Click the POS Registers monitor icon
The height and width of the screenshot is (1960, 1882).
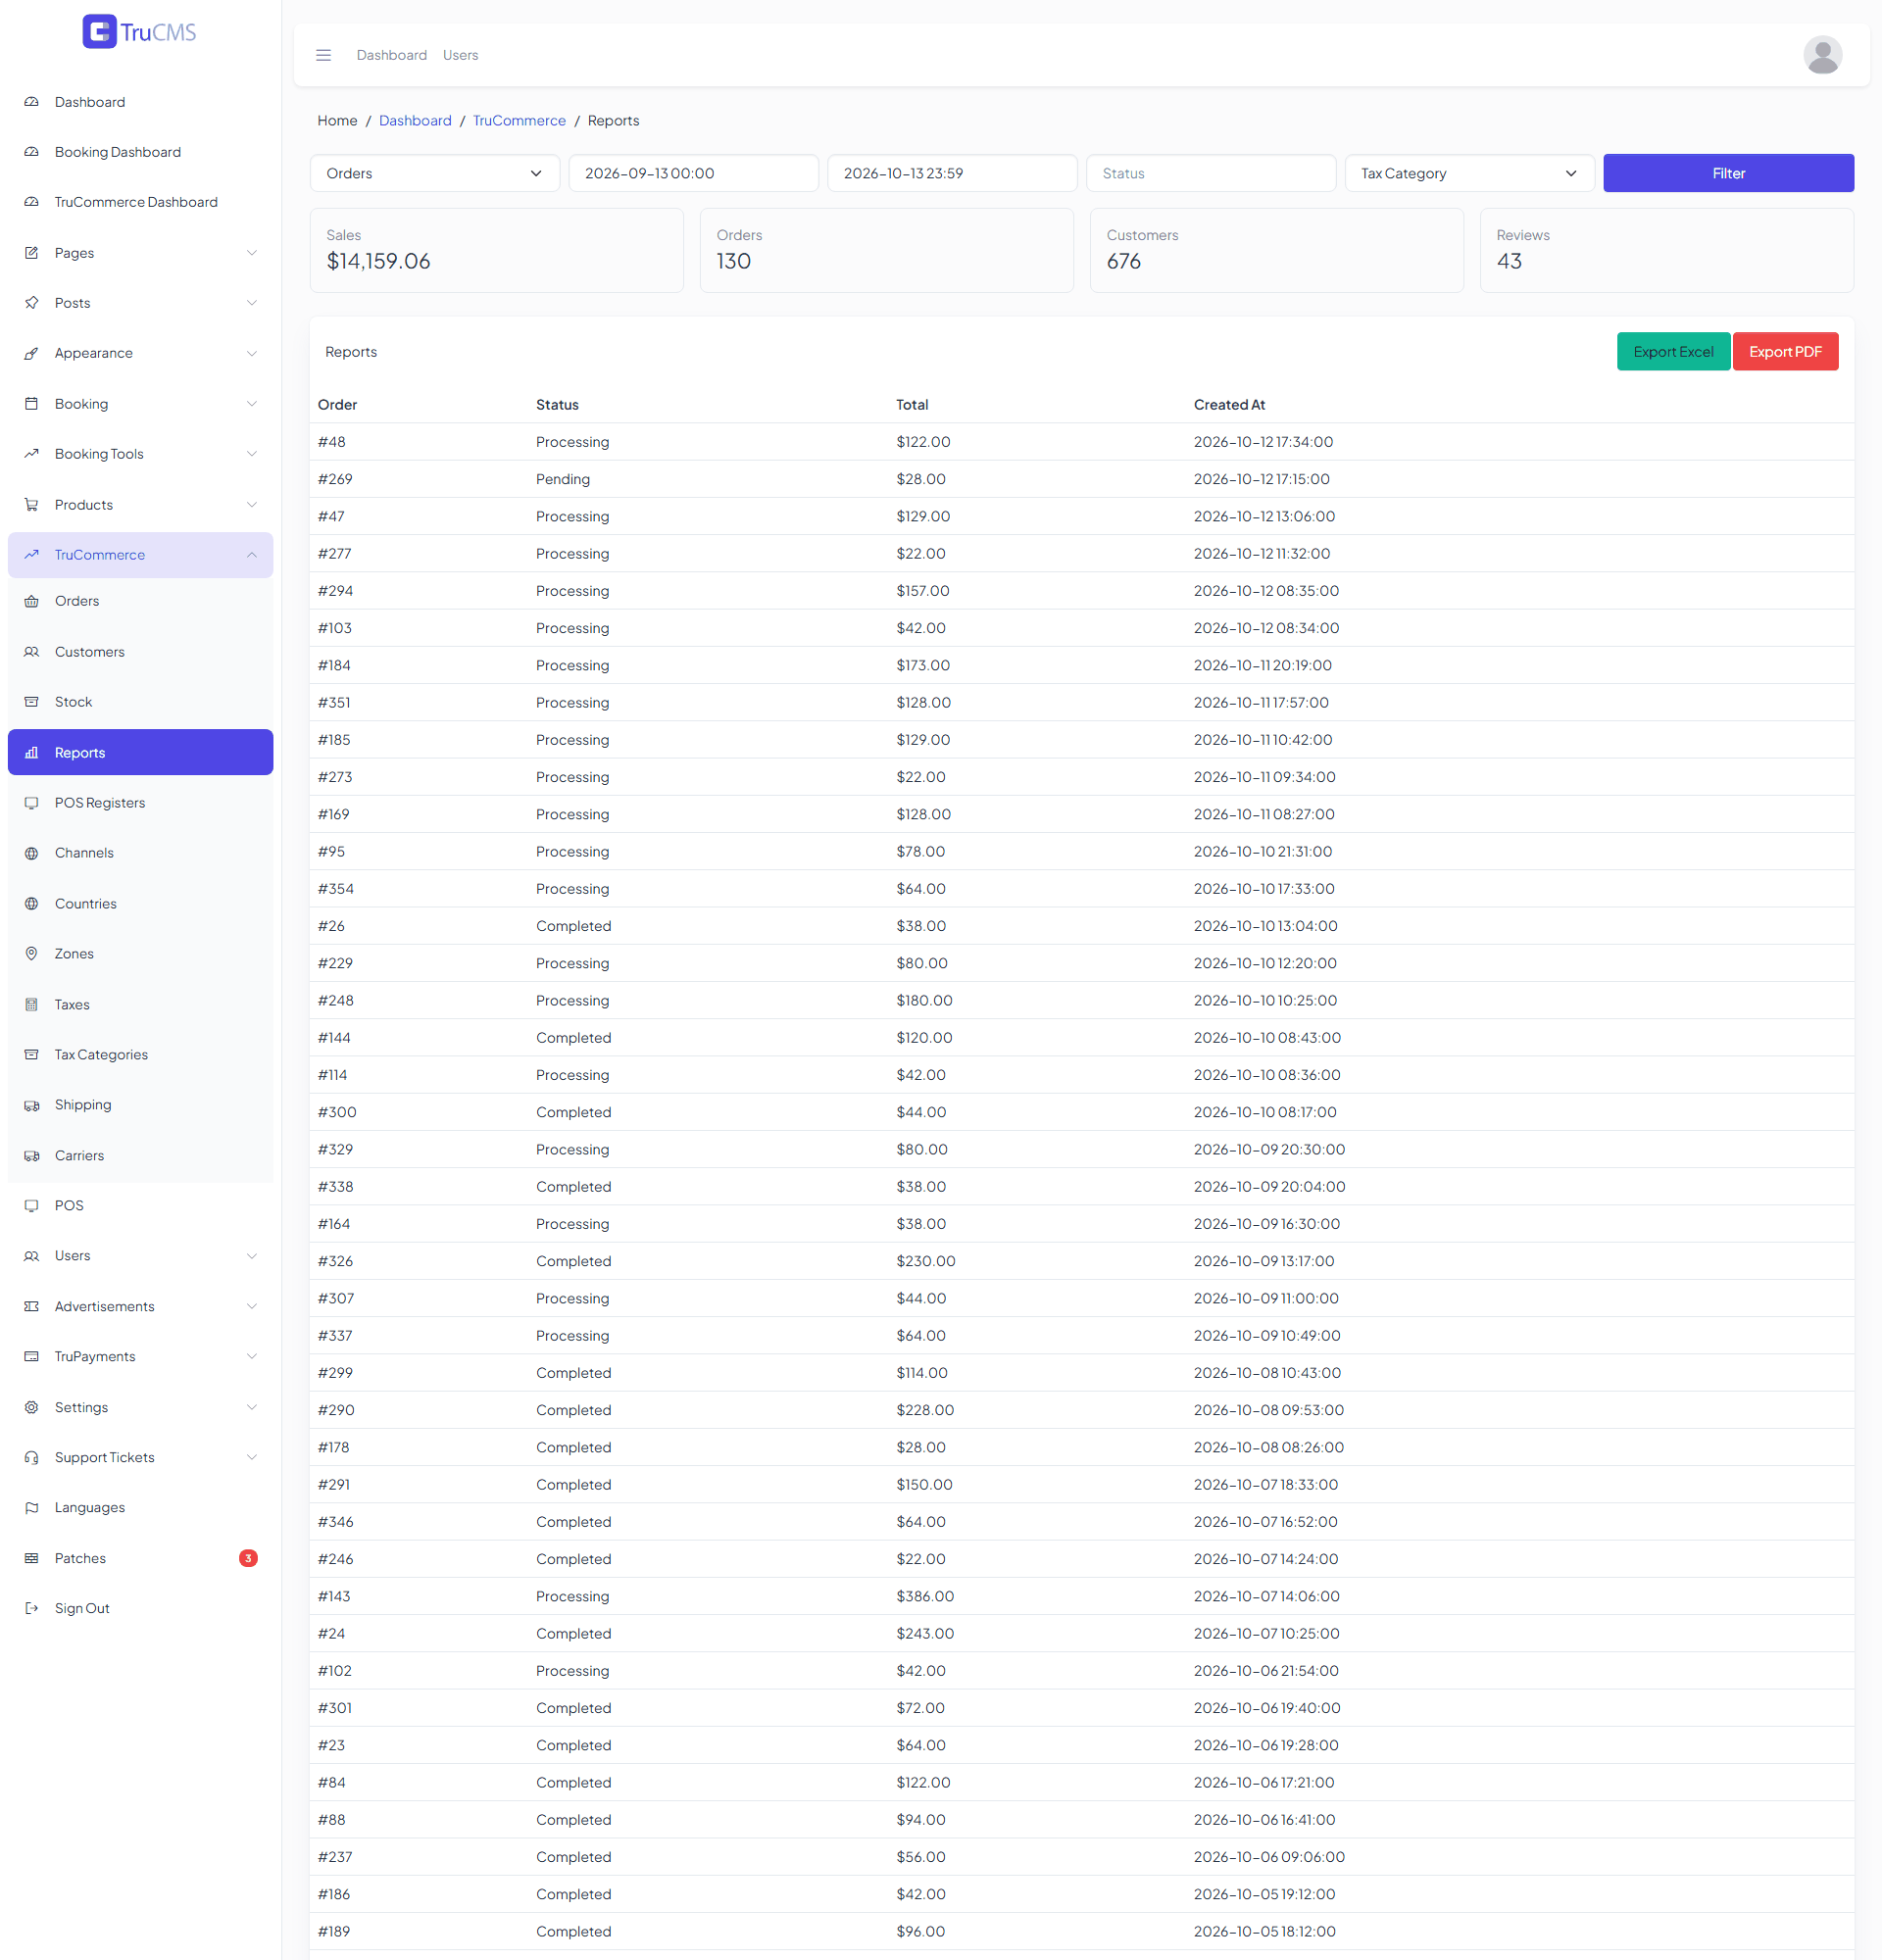click(32, 803)
